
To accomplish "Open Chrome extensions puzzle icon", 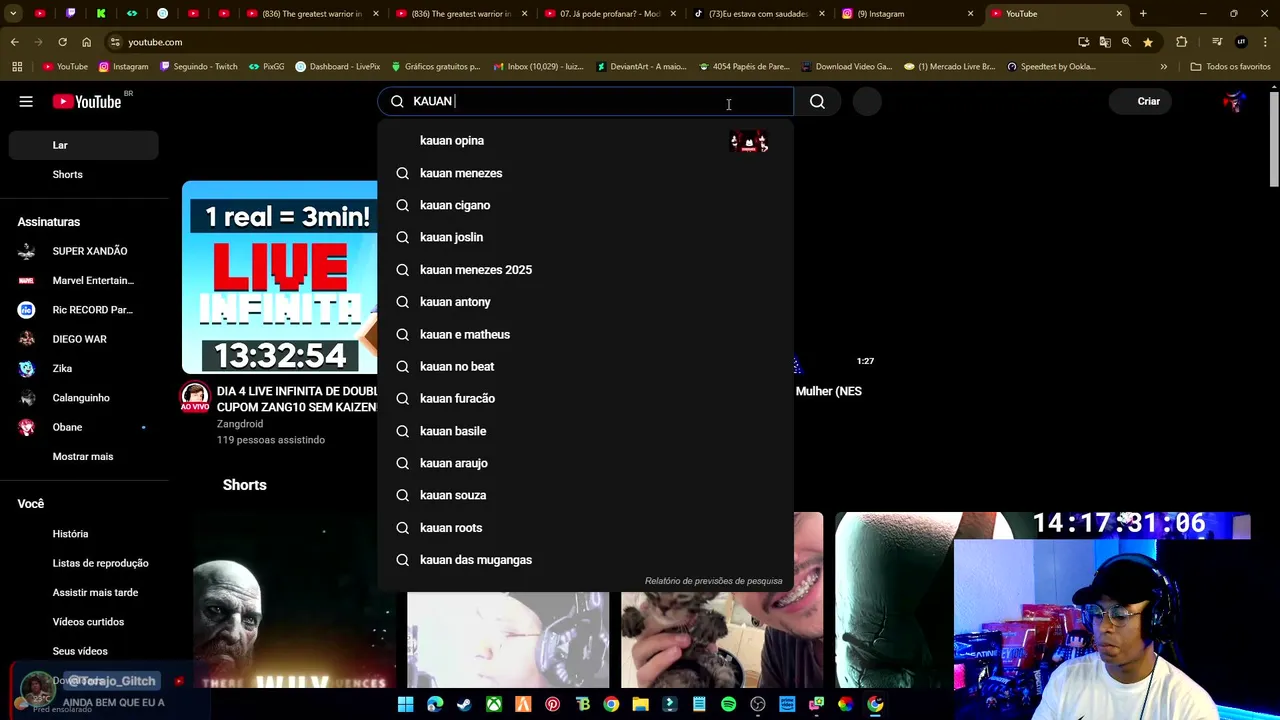I will click(x=1181, y=42).
